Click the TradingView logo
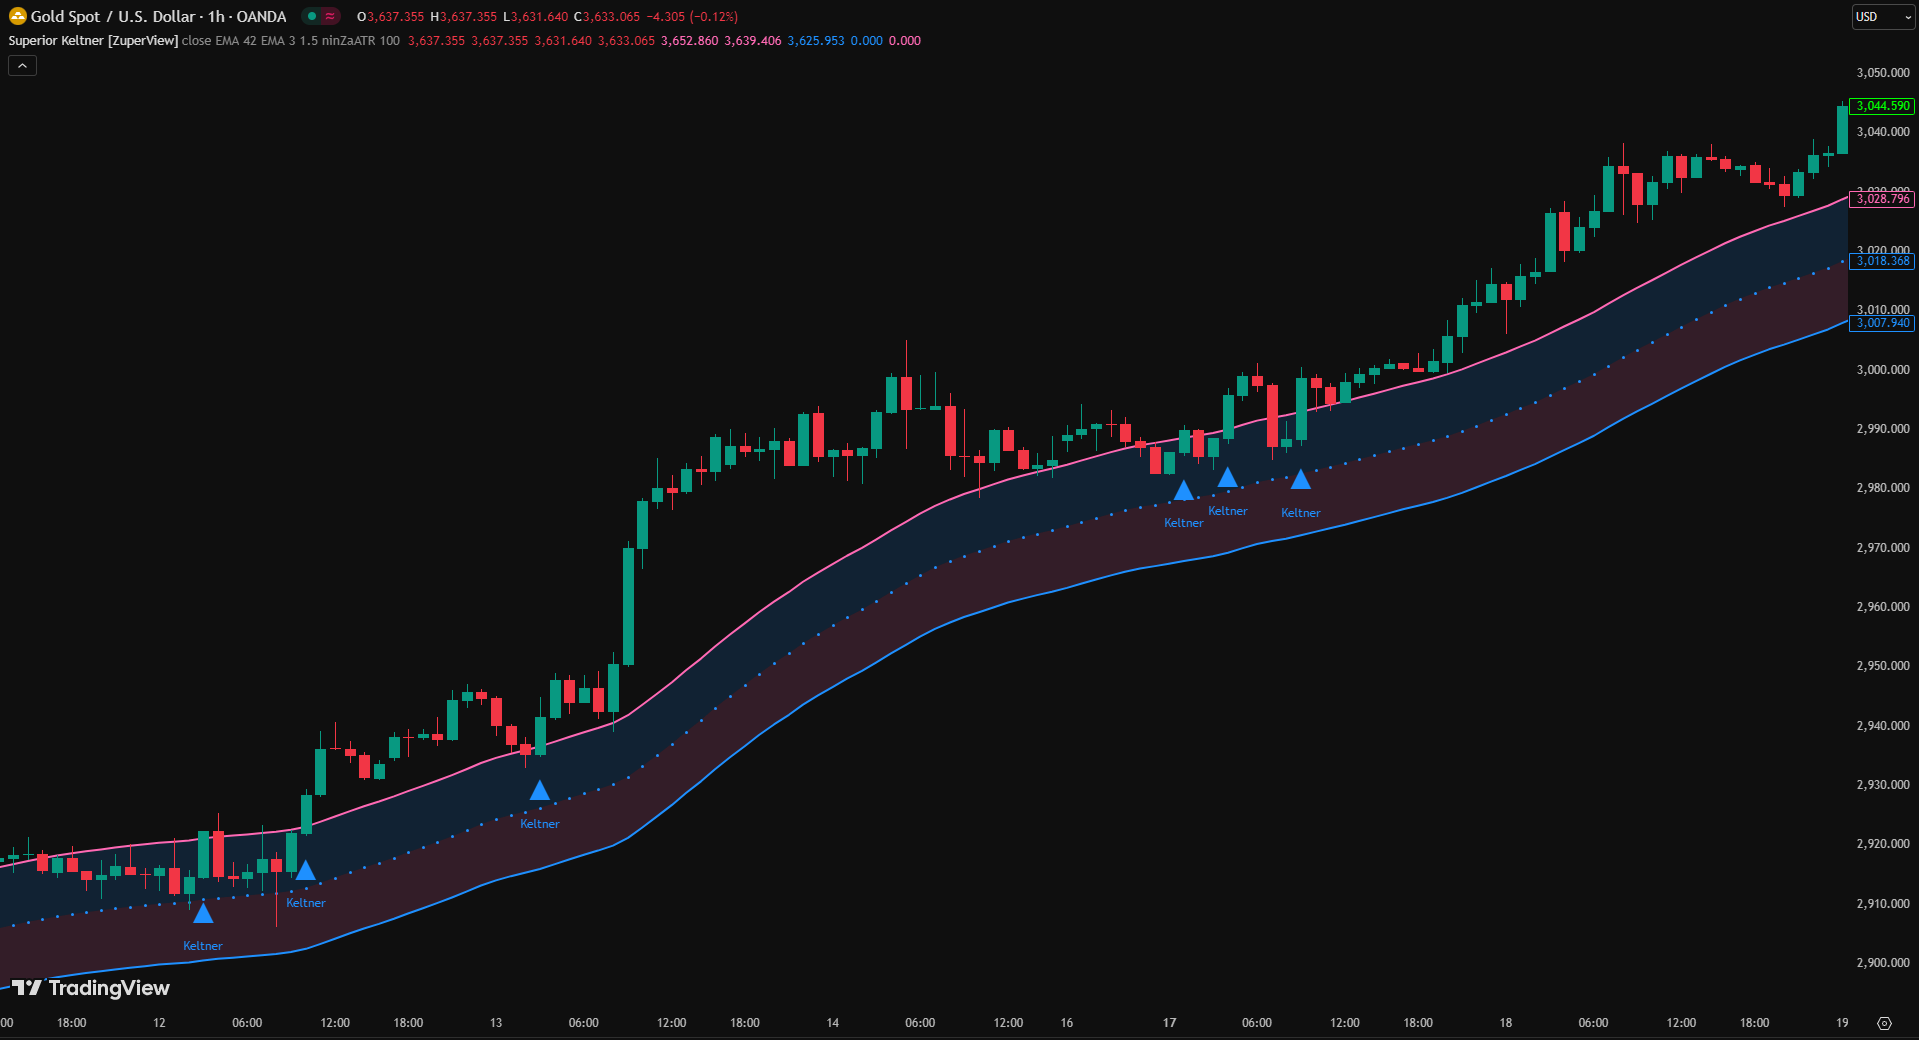 pos(91,988)
